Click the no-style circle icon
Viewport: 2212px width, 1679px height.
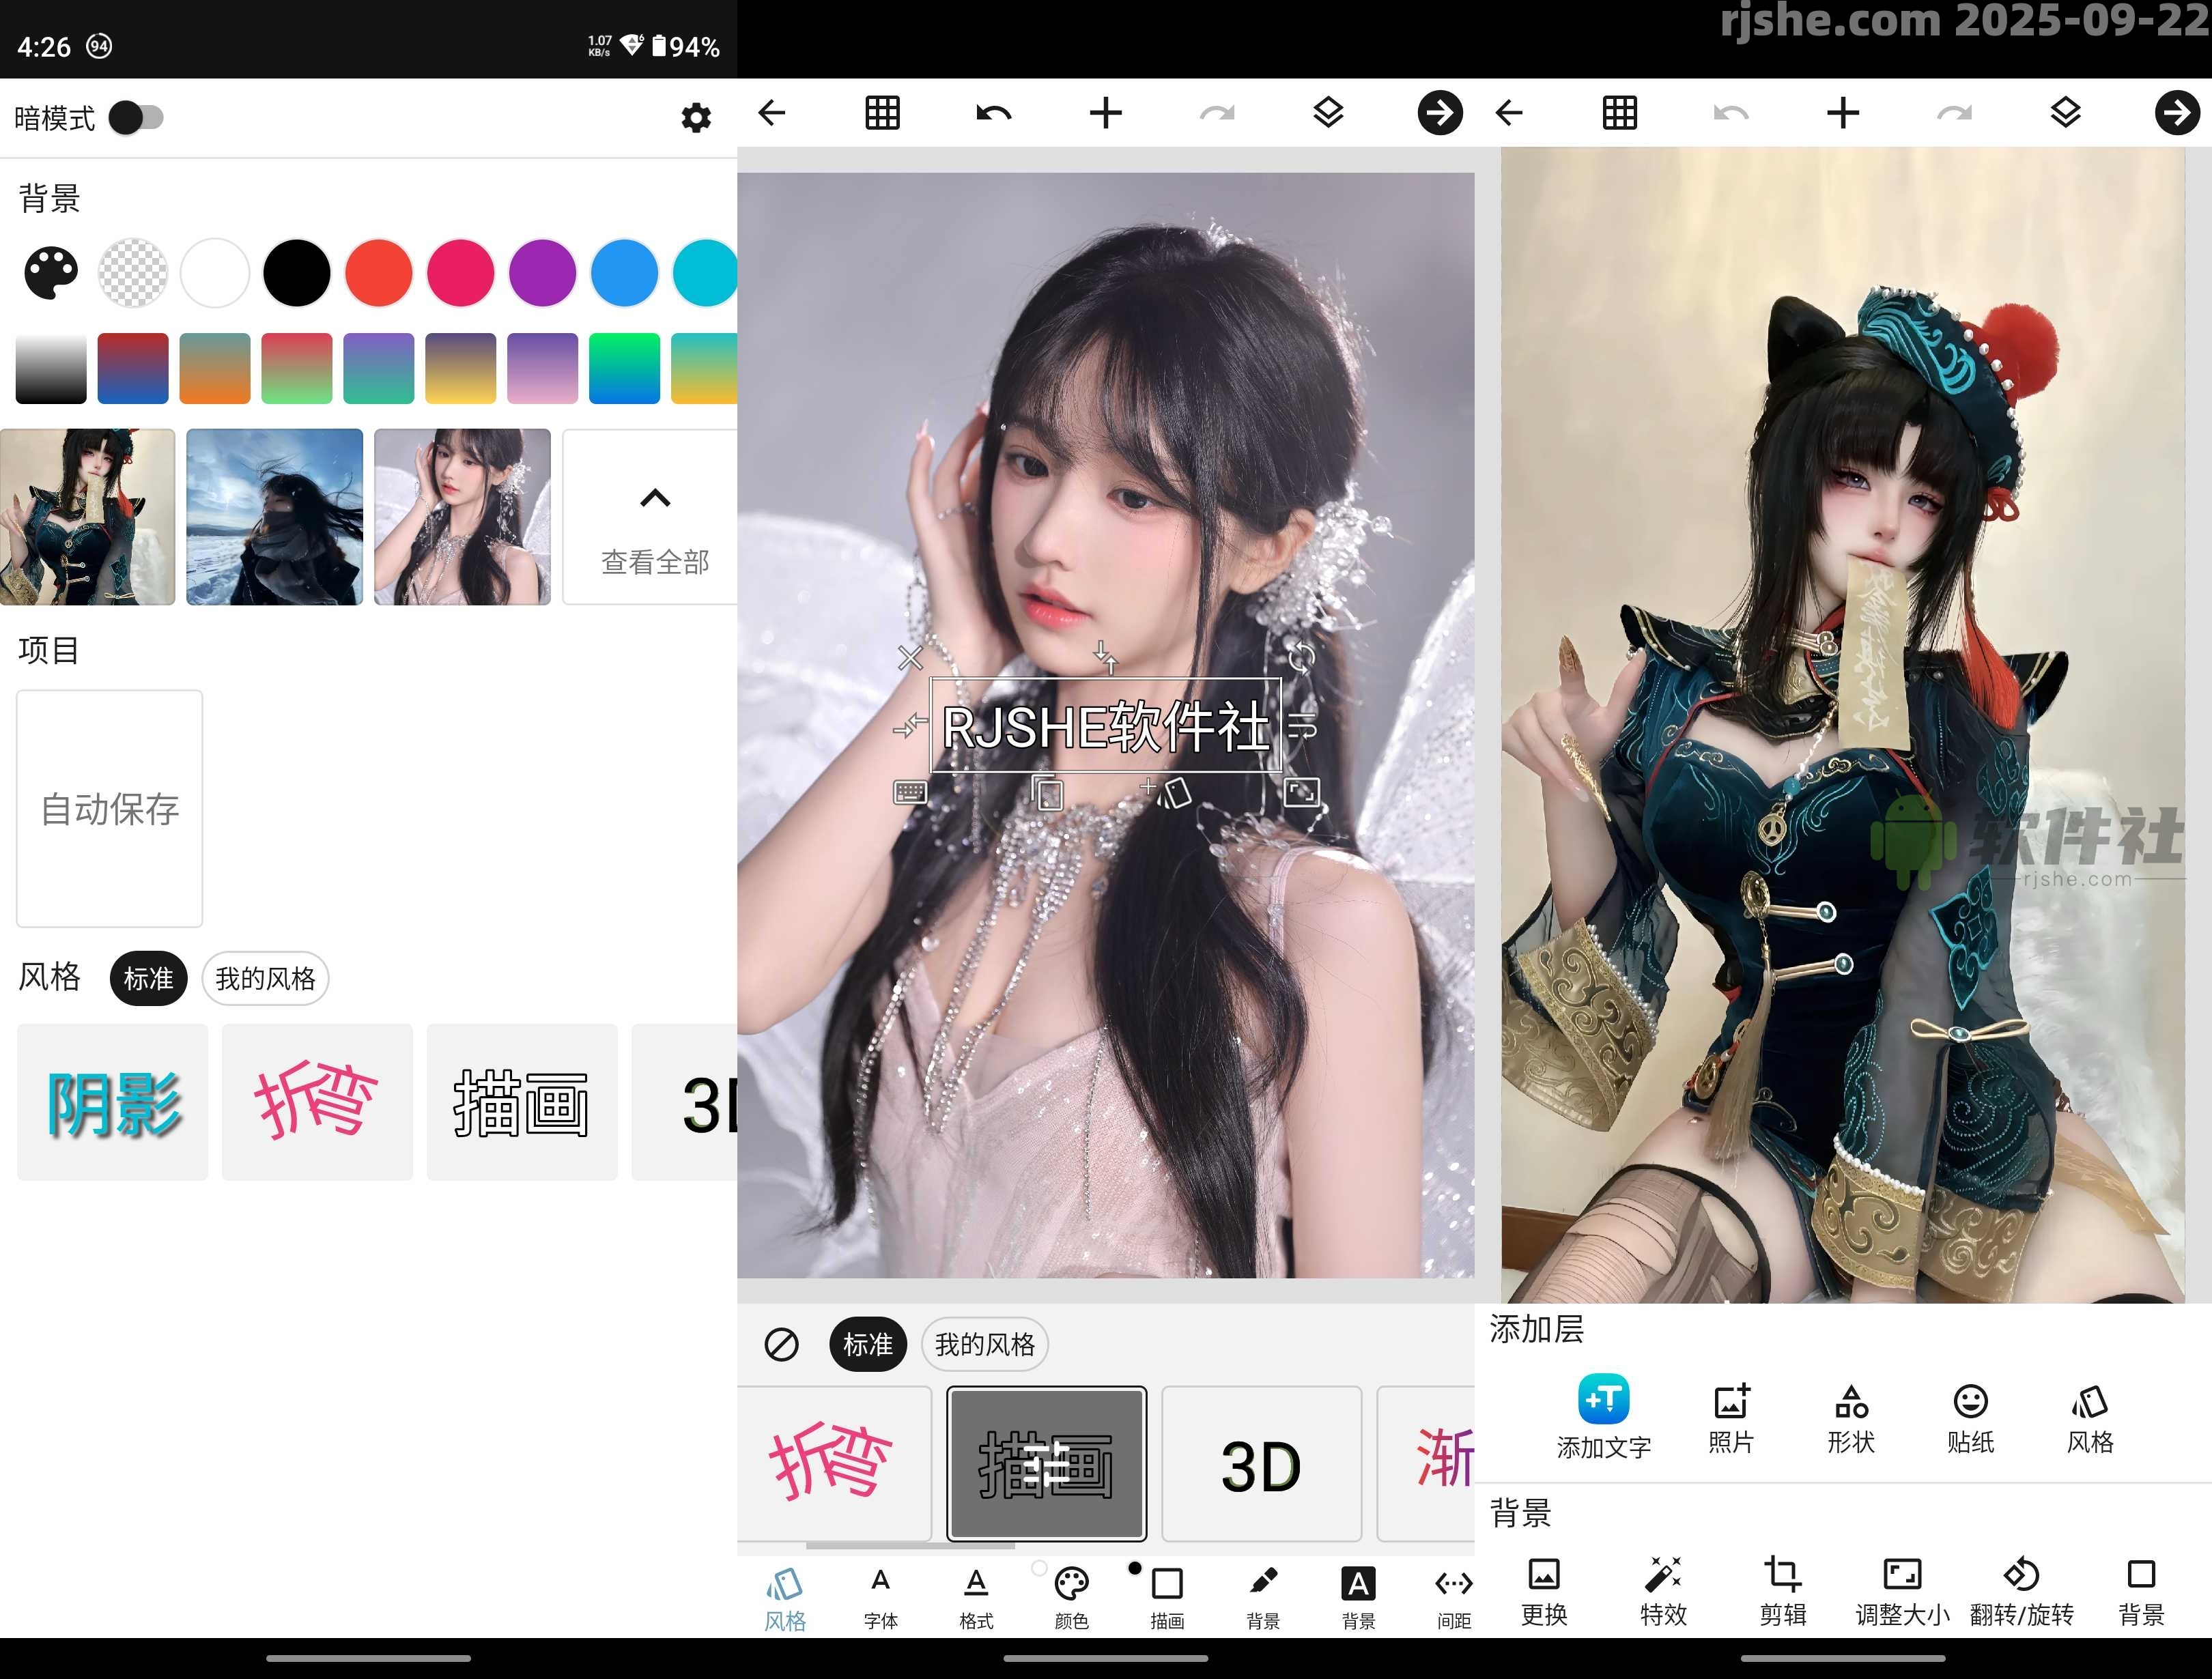click(x=781, y=1344)
